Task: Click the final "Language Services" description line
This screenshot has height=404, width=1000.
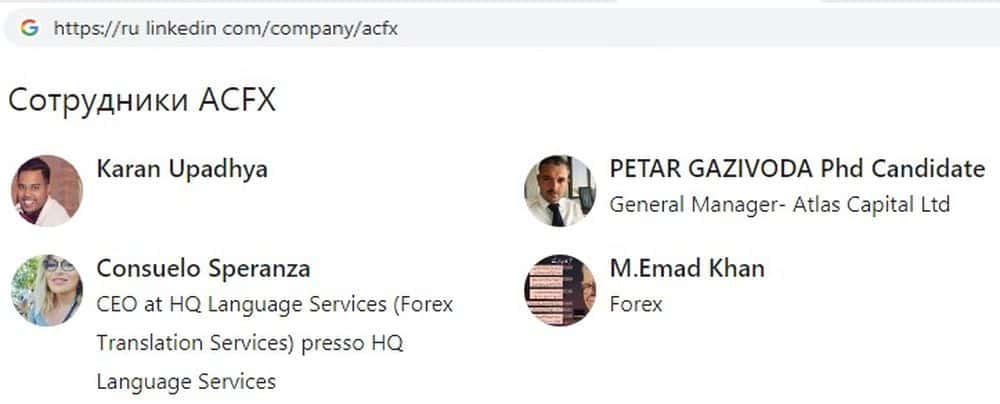Action: click(x=185, y=381)
